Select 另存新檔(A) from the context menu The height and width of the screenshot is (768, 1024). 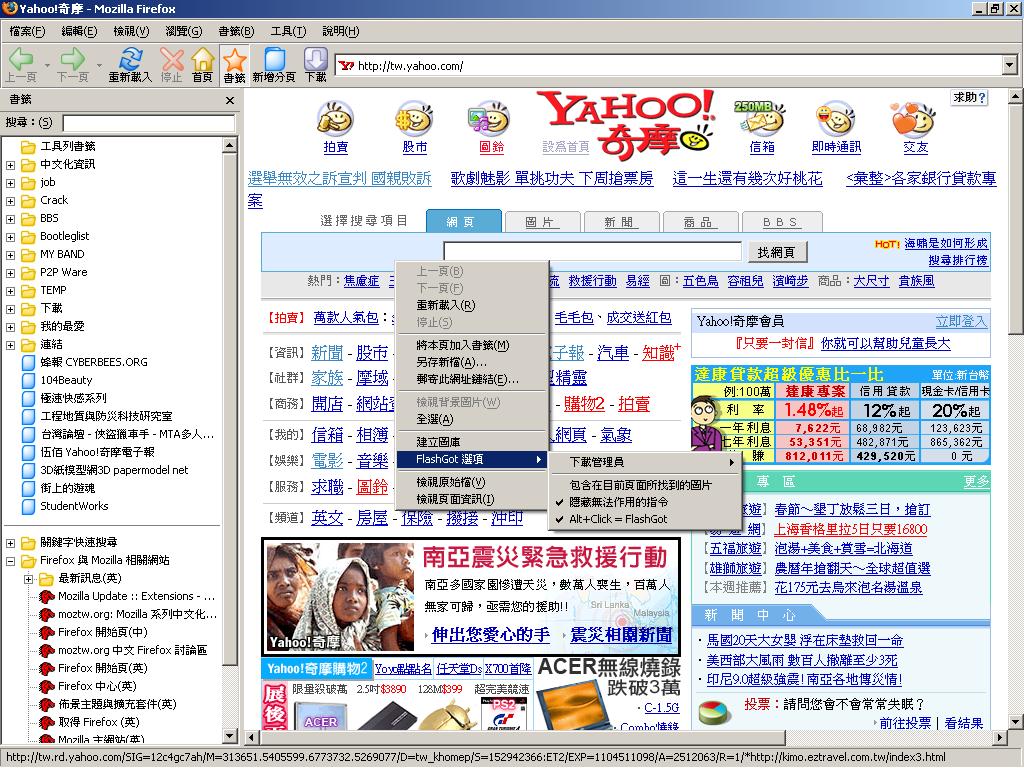click(451, 362)
